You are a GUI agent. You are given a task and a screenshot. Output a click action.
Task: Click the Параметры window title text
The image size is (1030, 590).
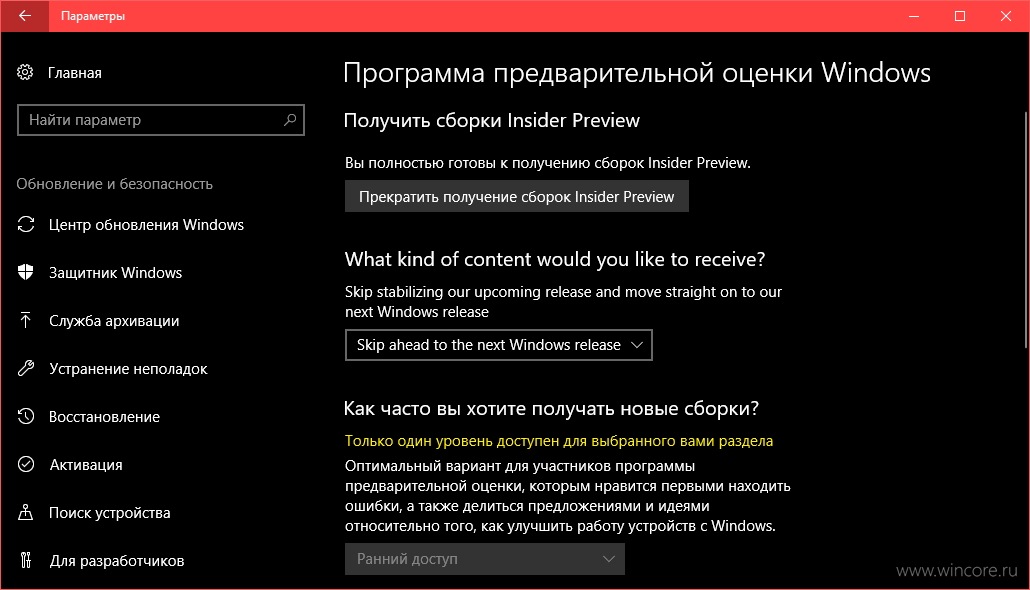(93, 16)
